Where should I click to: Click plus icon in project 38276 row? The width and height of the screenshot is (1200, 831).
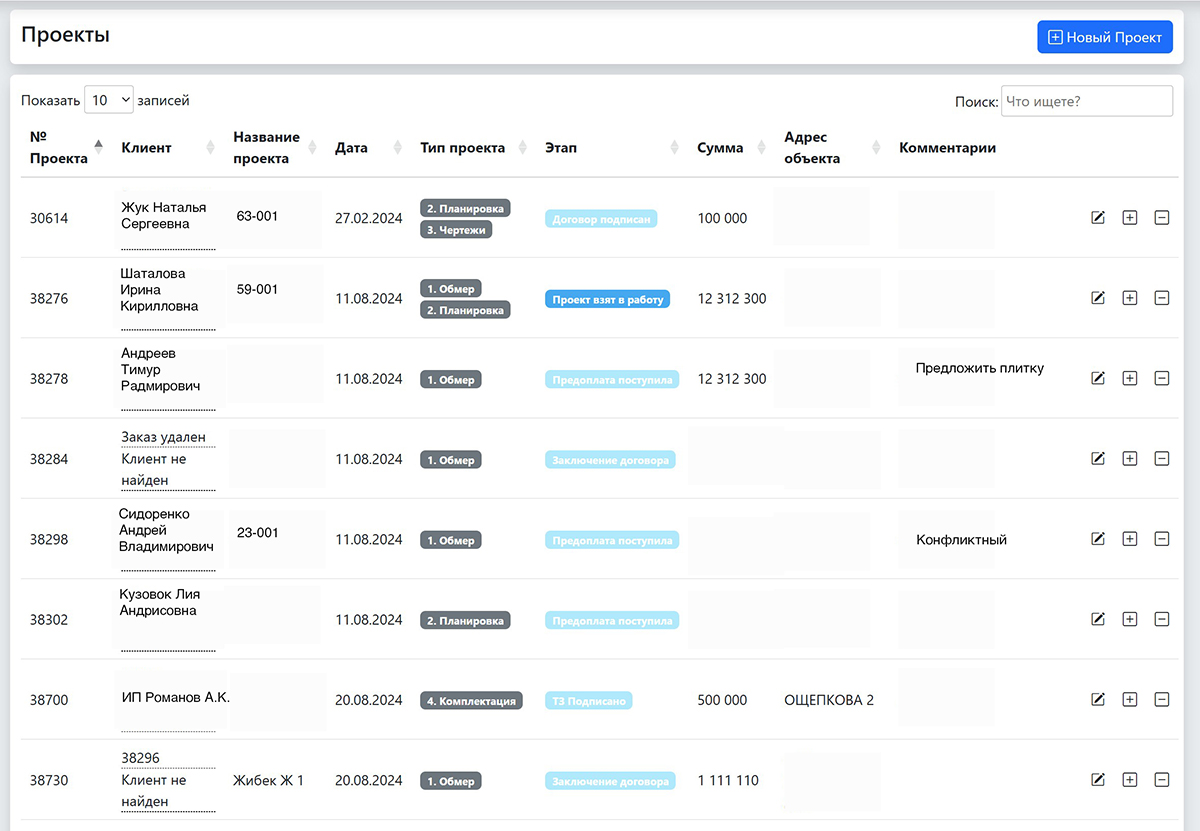(1130, 297)
